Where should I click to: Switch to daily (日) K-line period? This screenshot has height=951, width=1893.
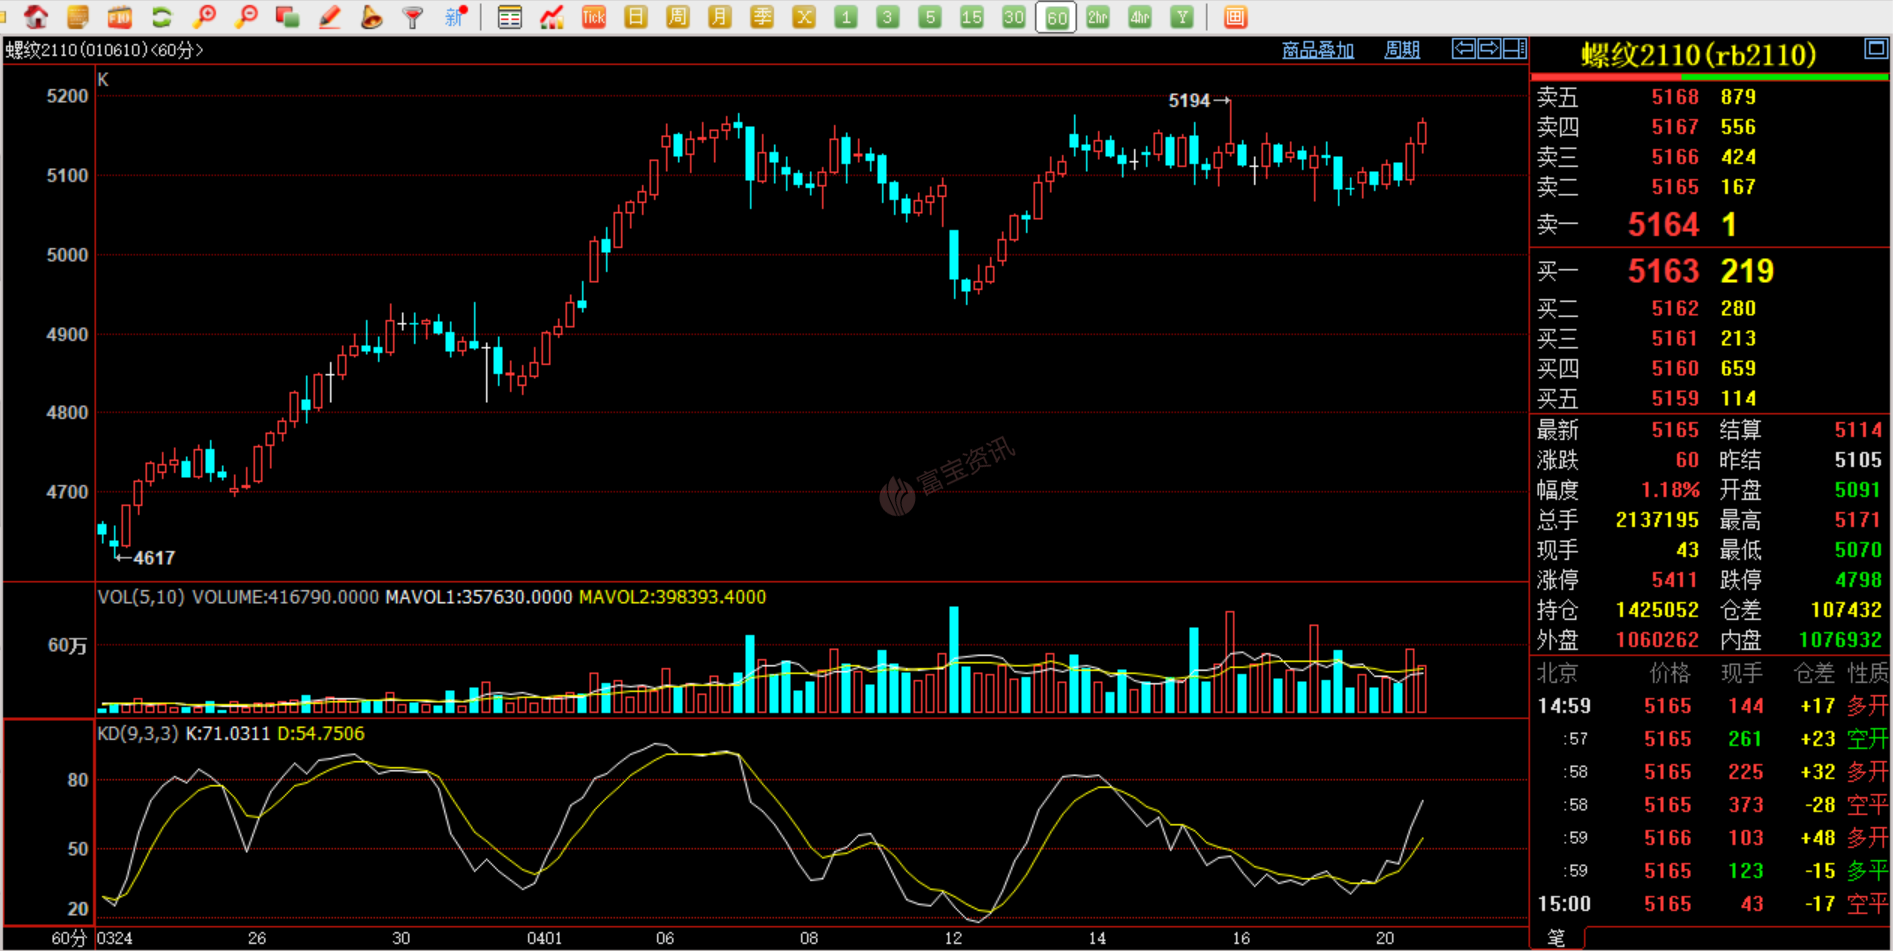[x=636, y=17]
